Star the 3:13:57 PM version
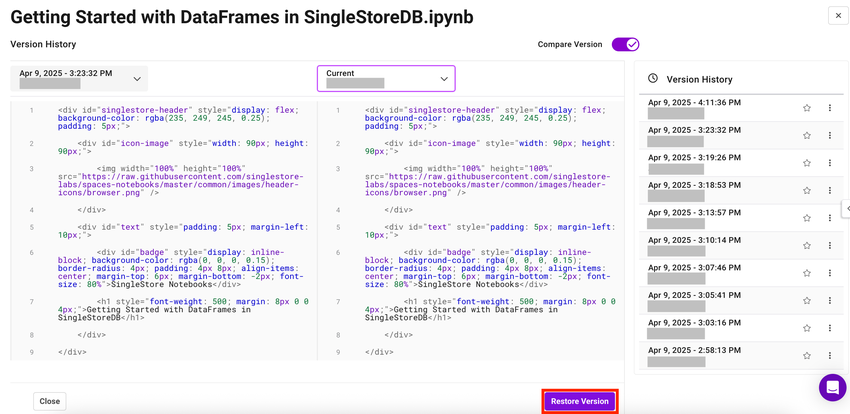 pos(807,218)
